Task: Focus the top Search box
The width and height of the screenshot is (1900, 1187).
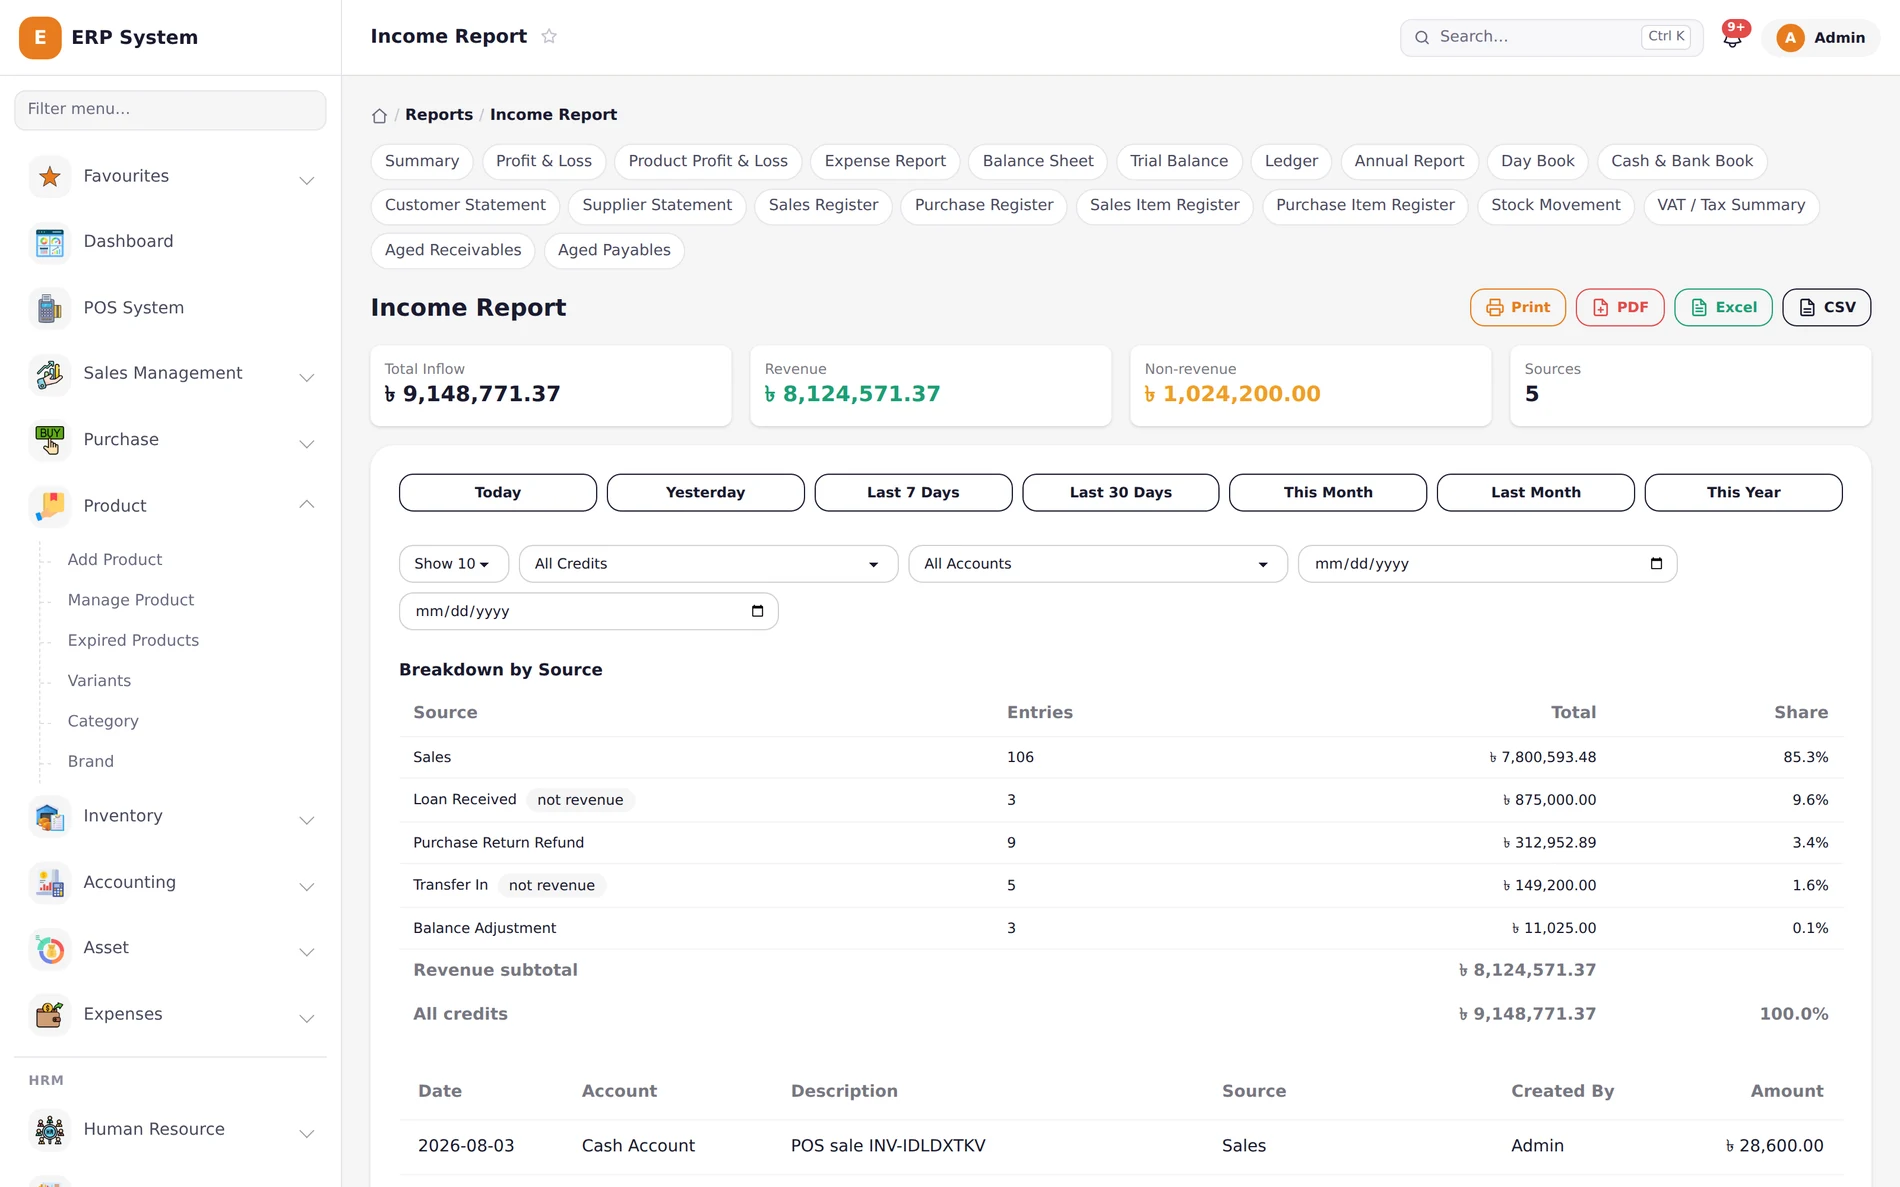Action: pyautogui.click(x=1551, y=38)
